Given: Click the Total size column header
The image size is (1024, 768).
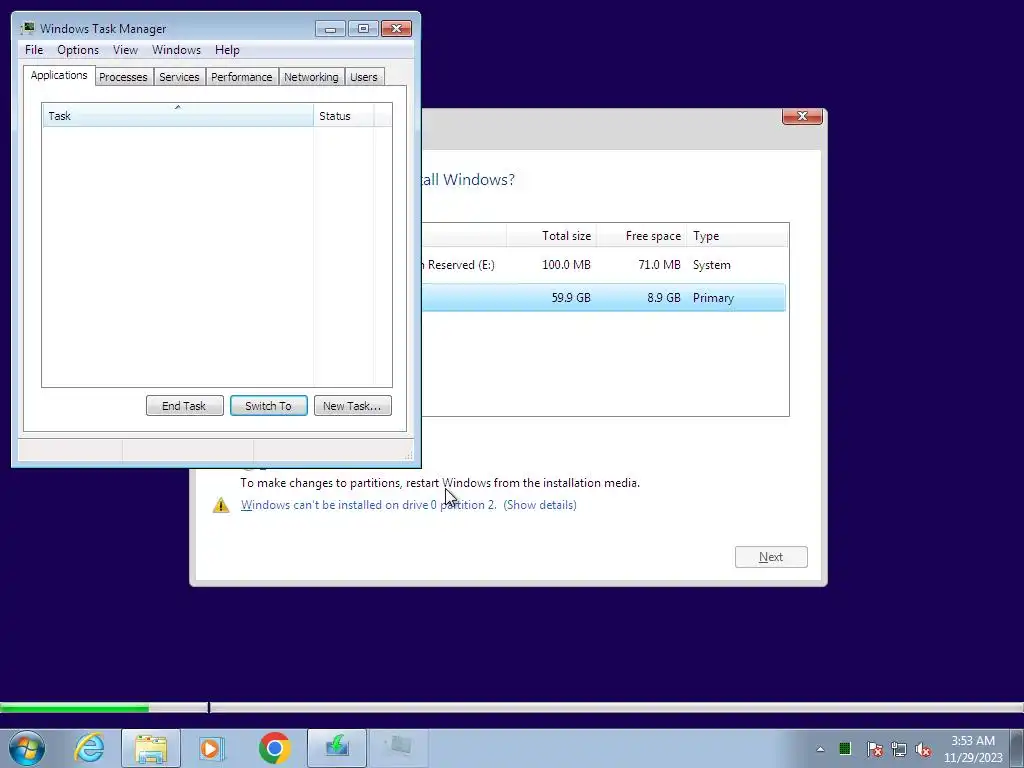Looking at the screenshot, I should point(552,236).
